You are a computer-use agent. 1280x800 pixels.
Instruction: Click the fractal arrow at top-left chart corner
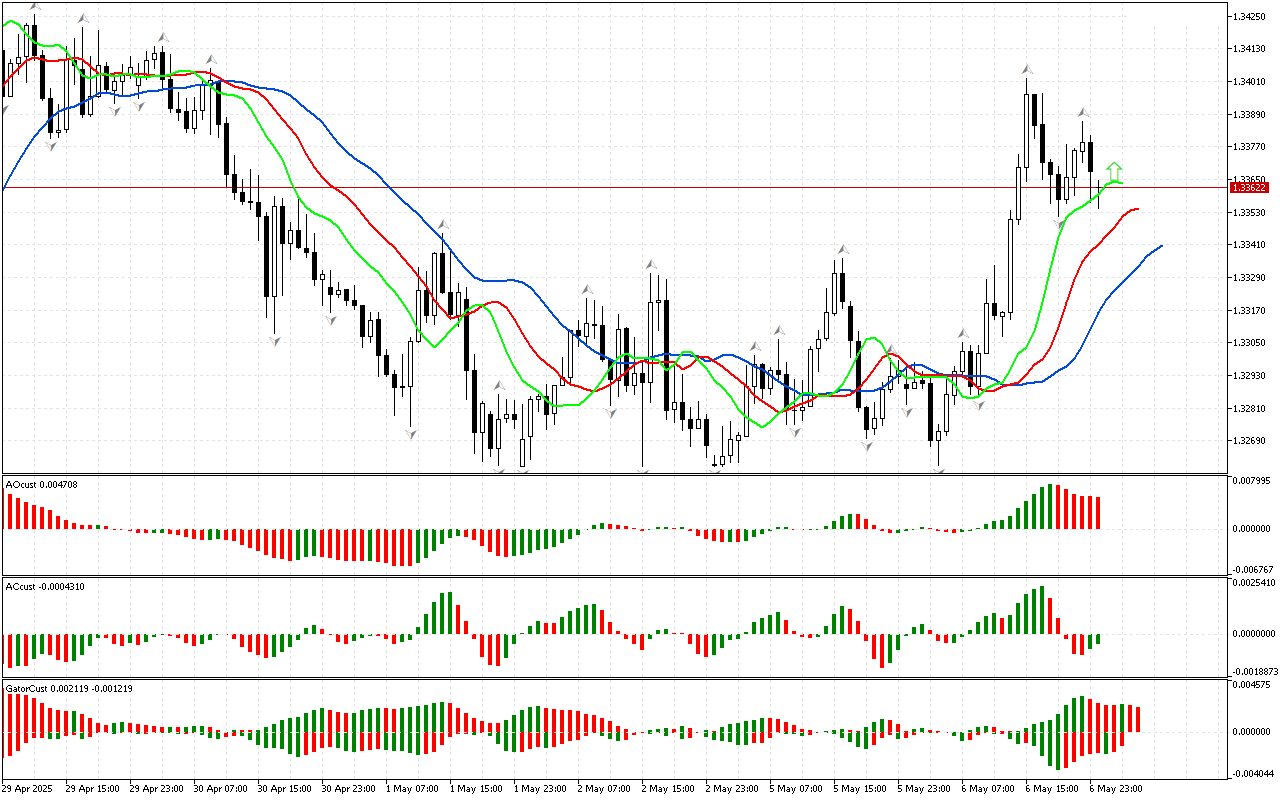click(x=35, y=6)
